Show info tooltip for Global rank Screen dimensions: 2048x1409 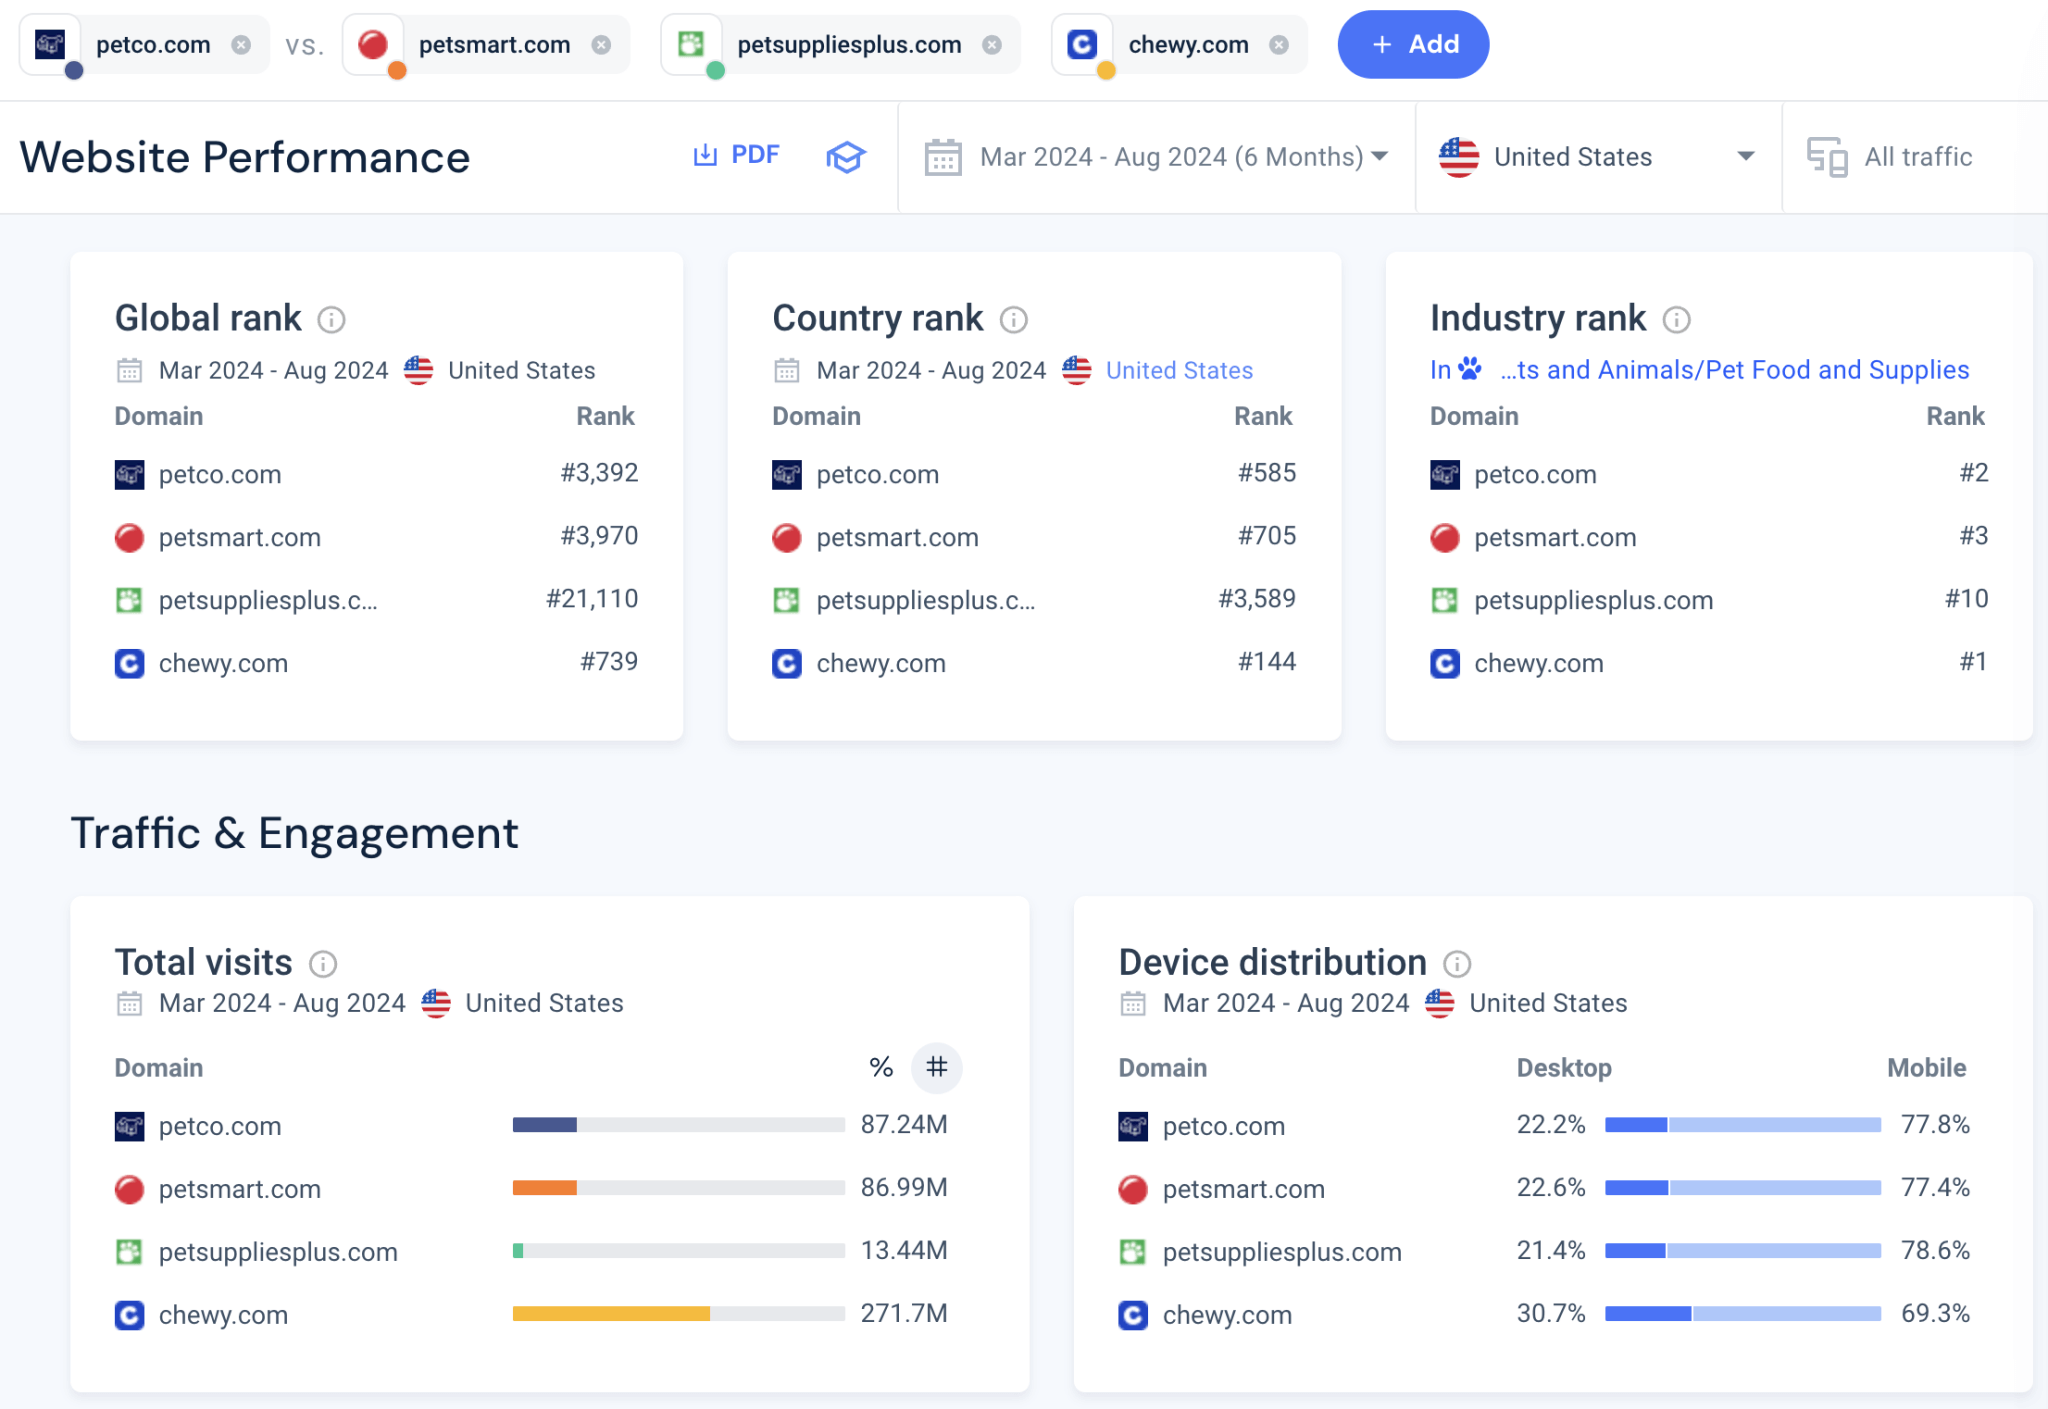[331, 320]
